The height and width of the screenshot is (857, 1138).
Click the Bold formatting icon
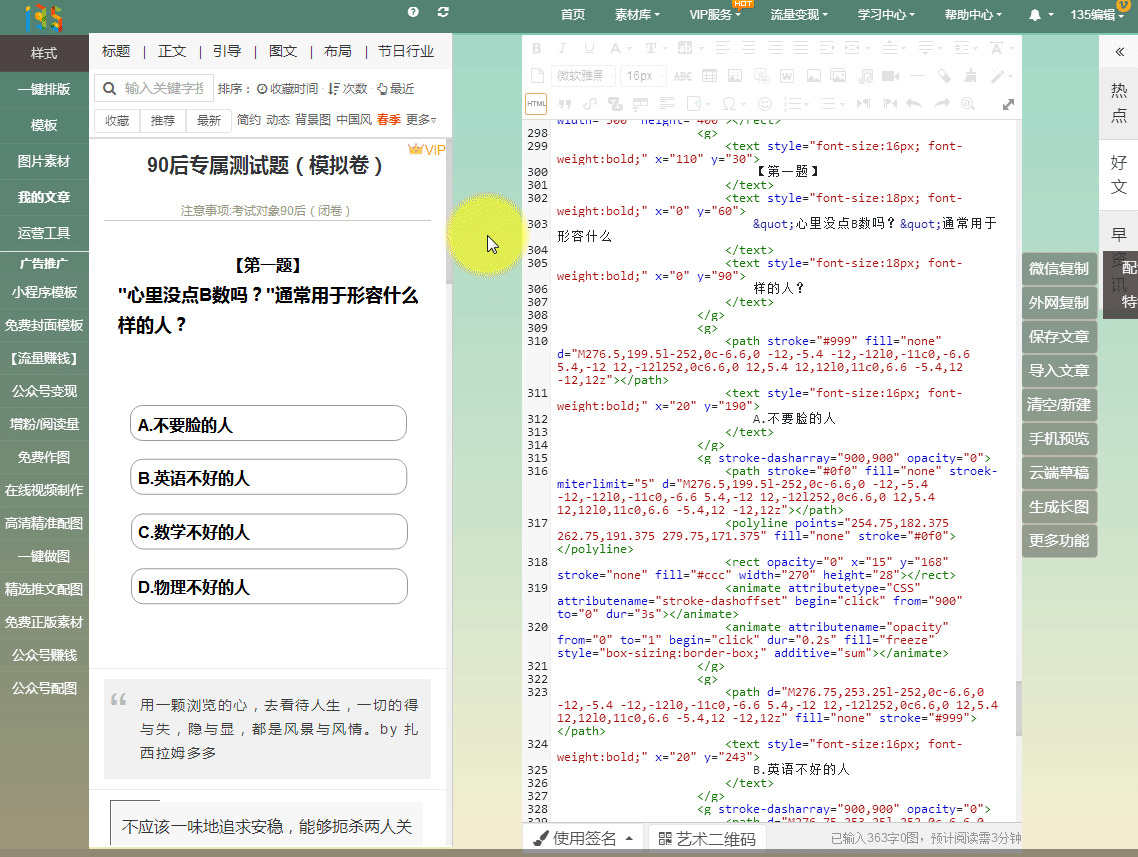pyautogui.click(x=537, y=48)
